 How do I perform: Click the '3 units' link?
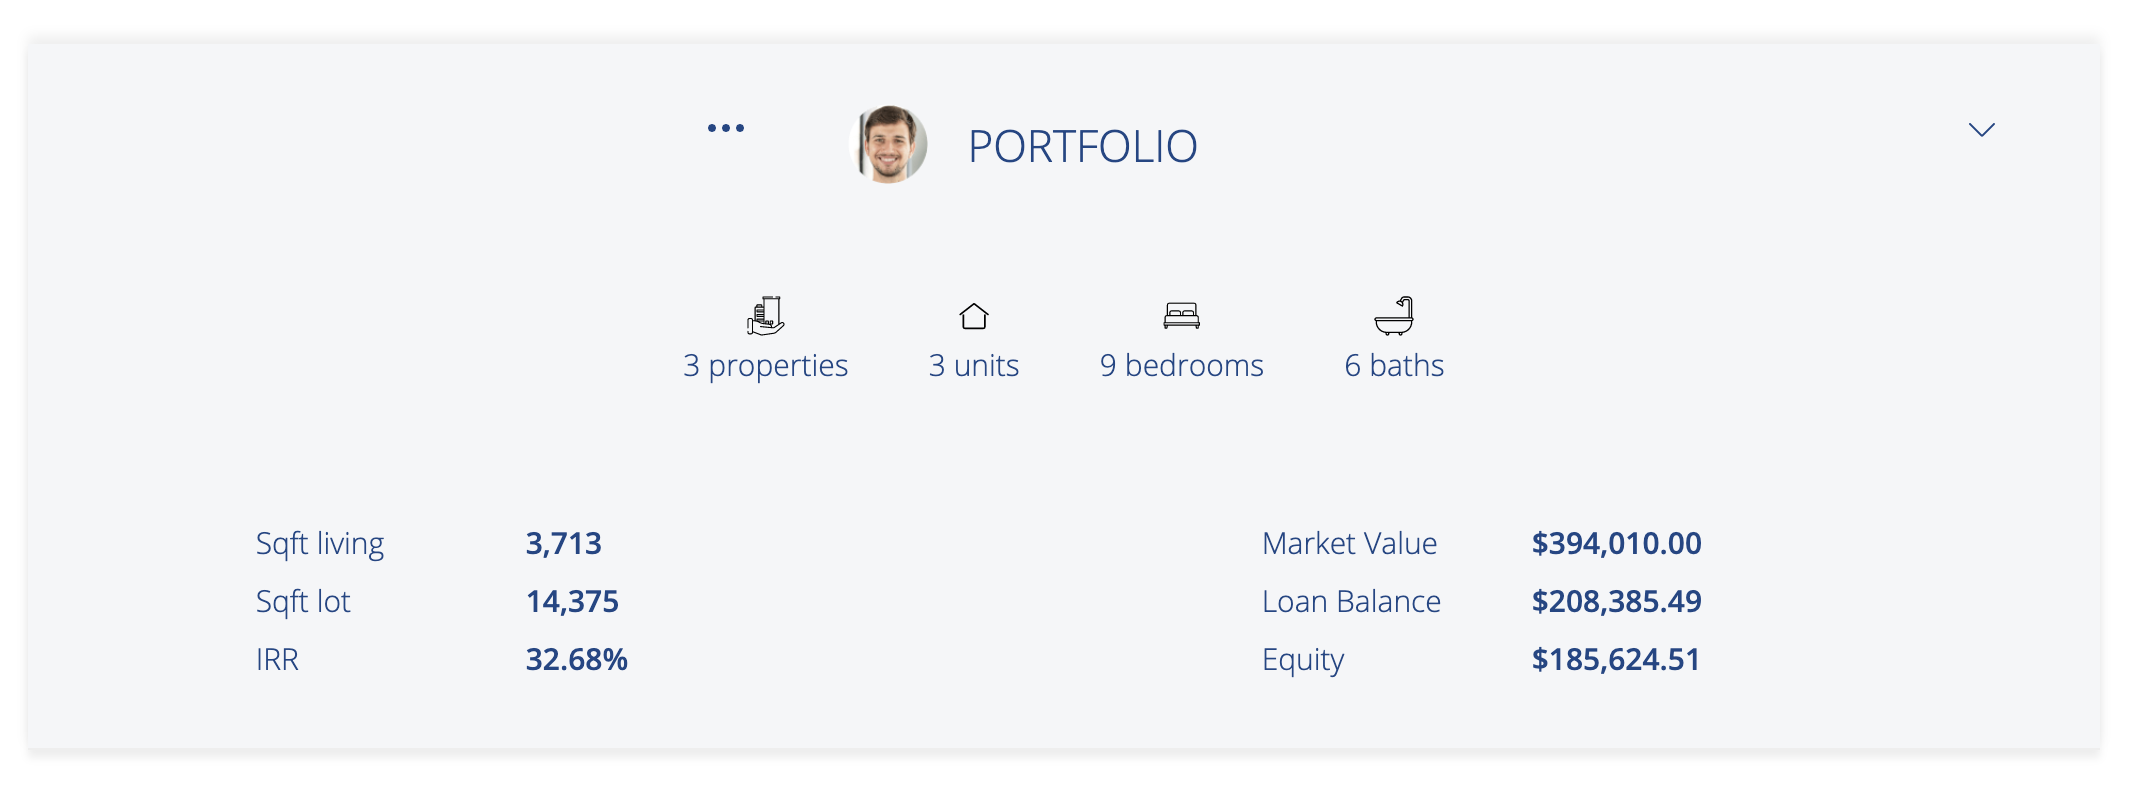click(974, 365)
